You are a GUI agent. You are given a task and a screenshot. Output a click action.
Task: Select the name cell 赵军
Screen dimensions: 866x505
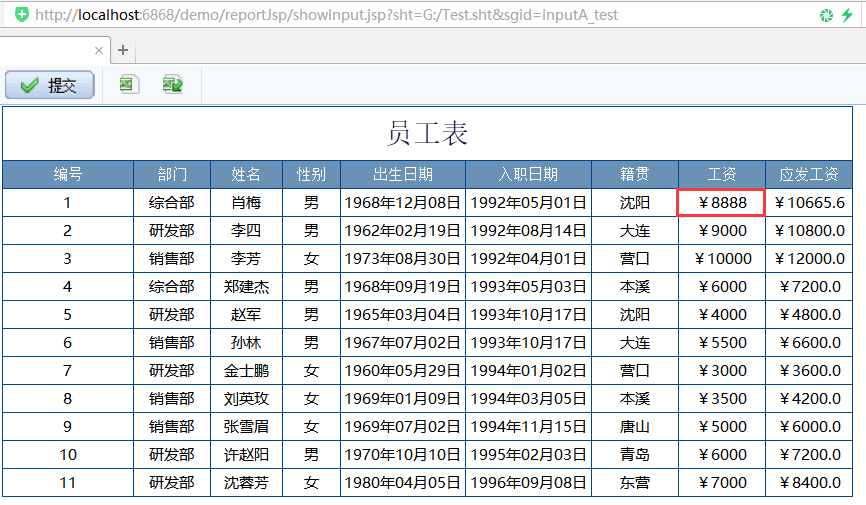point(246,314)
